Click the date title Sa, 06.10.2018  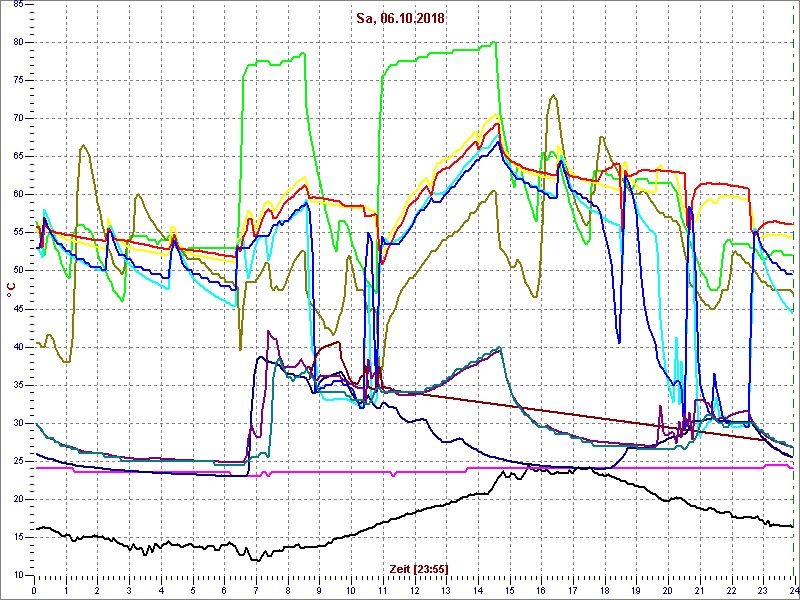click(x=401, y=19)
